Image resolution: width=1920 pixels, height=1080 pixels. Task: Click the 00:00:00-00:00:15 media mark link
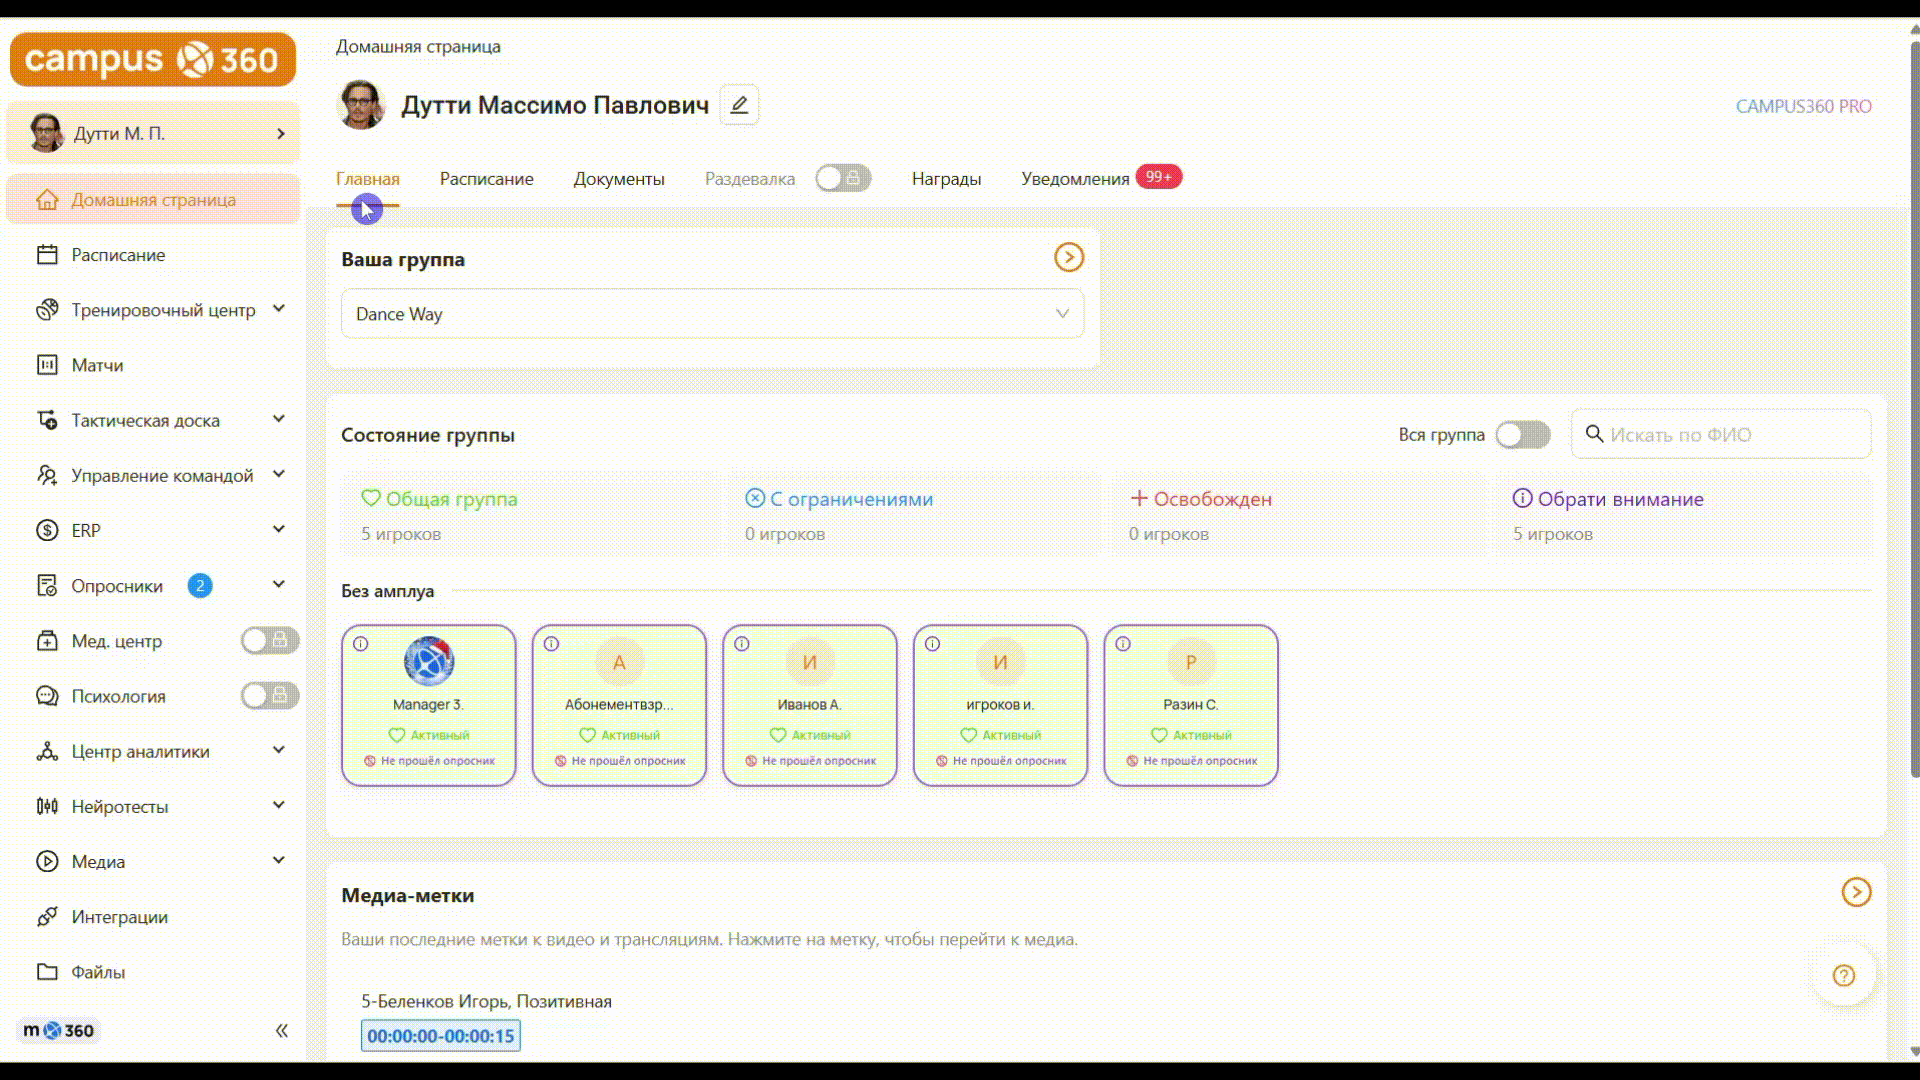tap(440, 1036)
